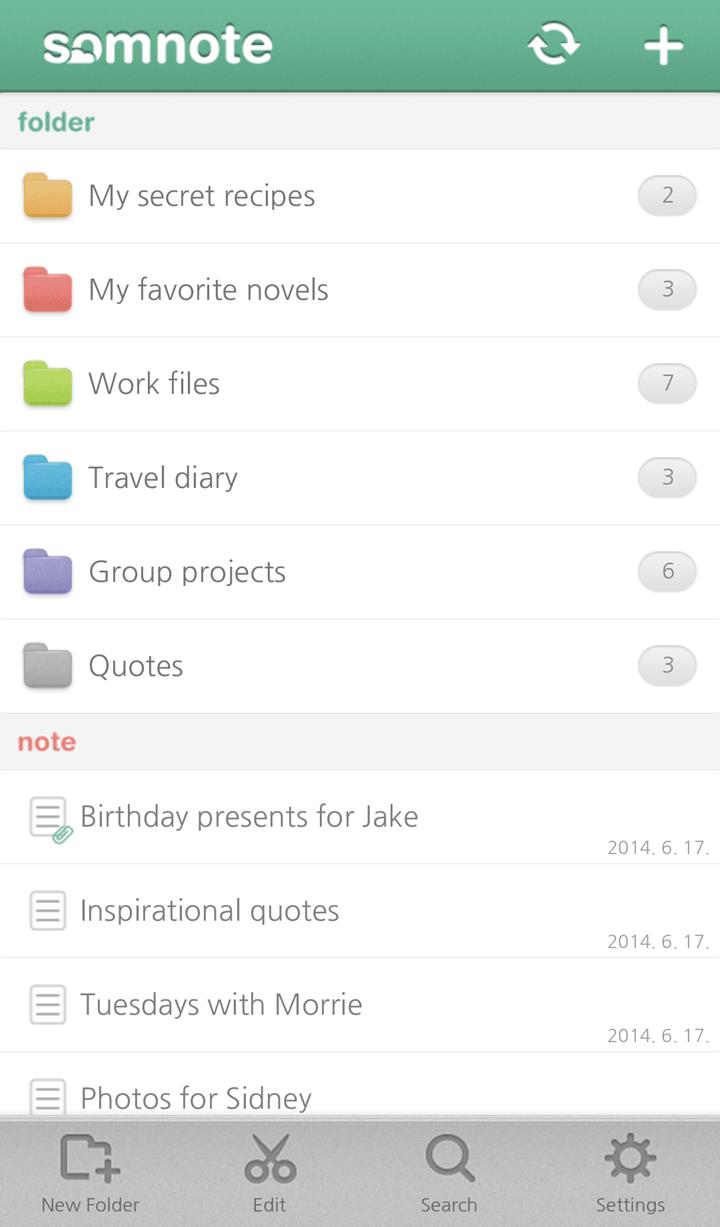Open the Photos for Sidney note
Image resolution: width=720 pixels, height=1227 pixels.
196,1098
